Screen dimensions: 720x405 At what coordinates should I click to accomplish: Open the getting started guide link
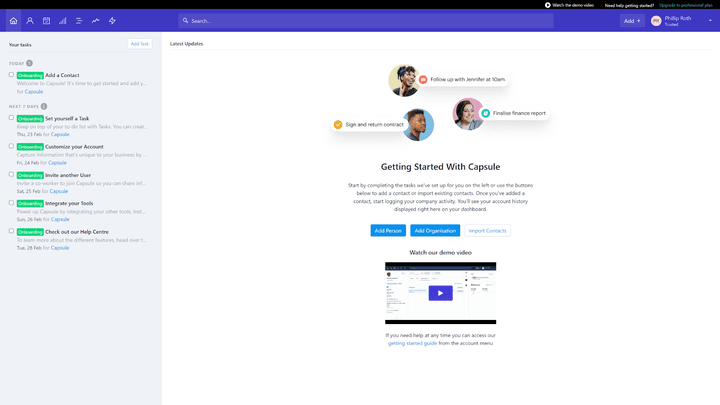[412, 343]
